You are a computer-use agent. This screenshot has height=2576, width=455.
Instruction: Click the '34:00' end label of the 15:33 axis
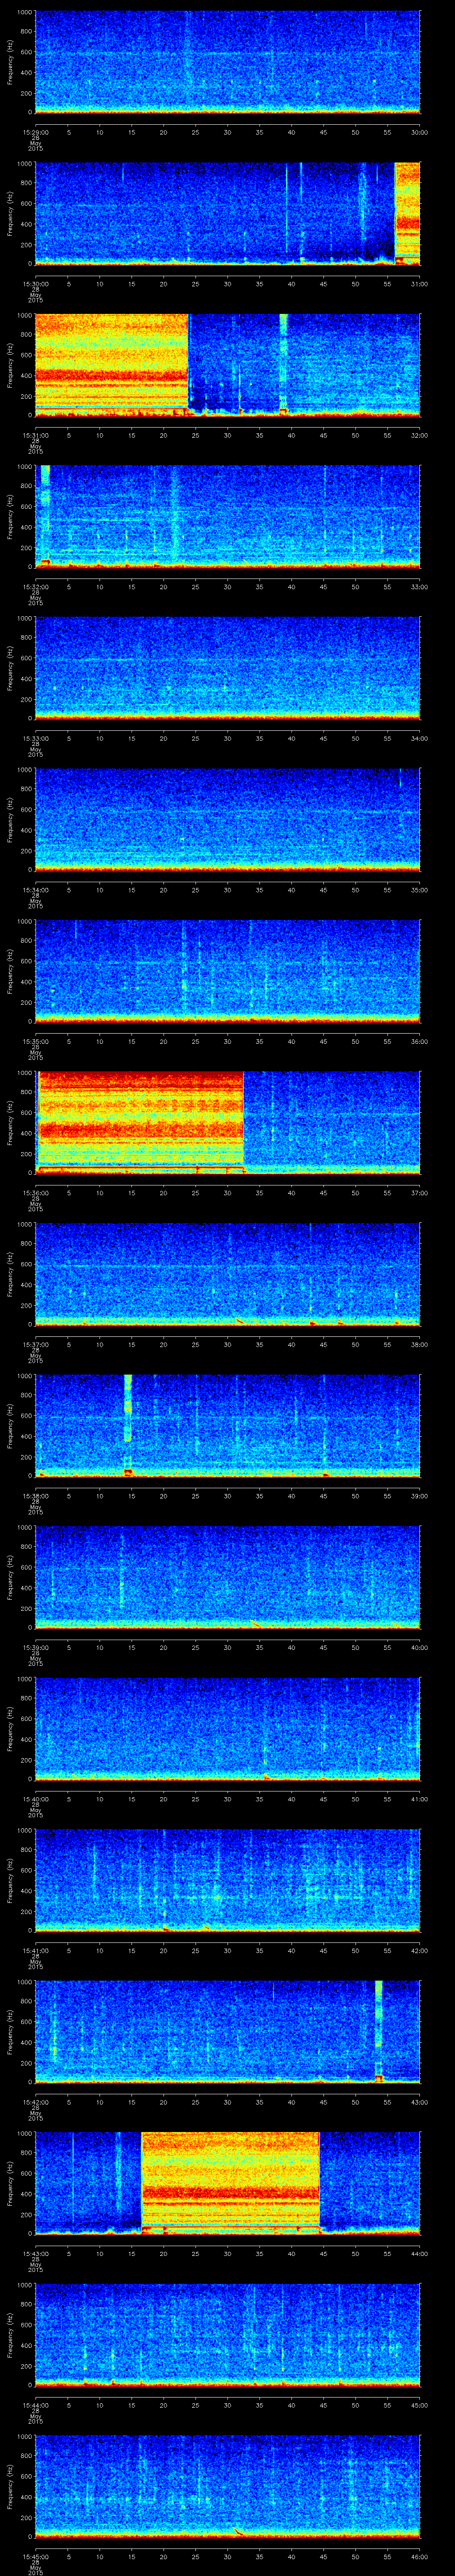pyautogui.click(x=420, y=738)
